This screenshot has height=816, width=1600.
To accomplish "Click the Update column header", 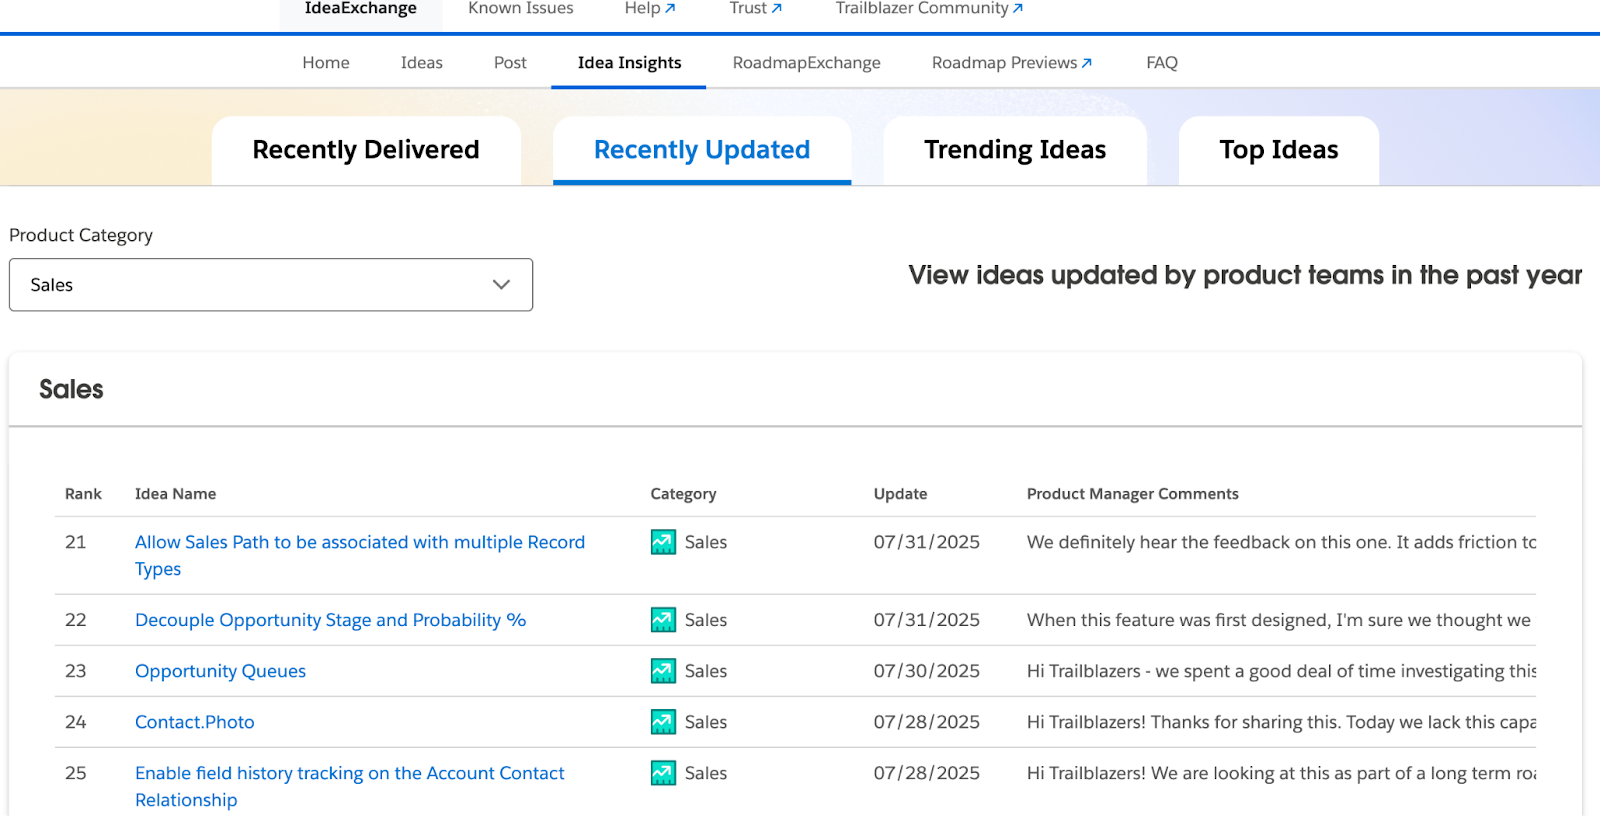I will click(x=901, y=494).
